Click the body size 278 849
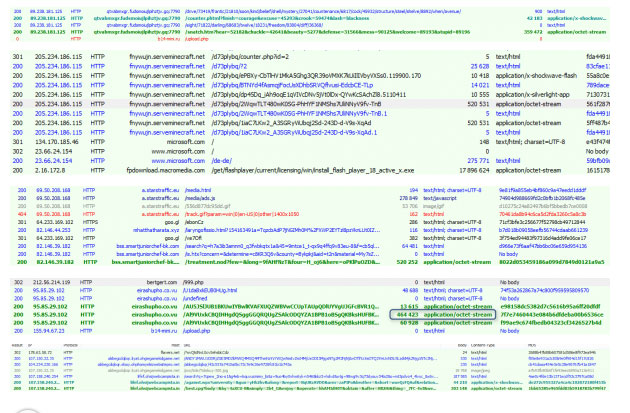630x413 pixels. (x=409, y=198)
